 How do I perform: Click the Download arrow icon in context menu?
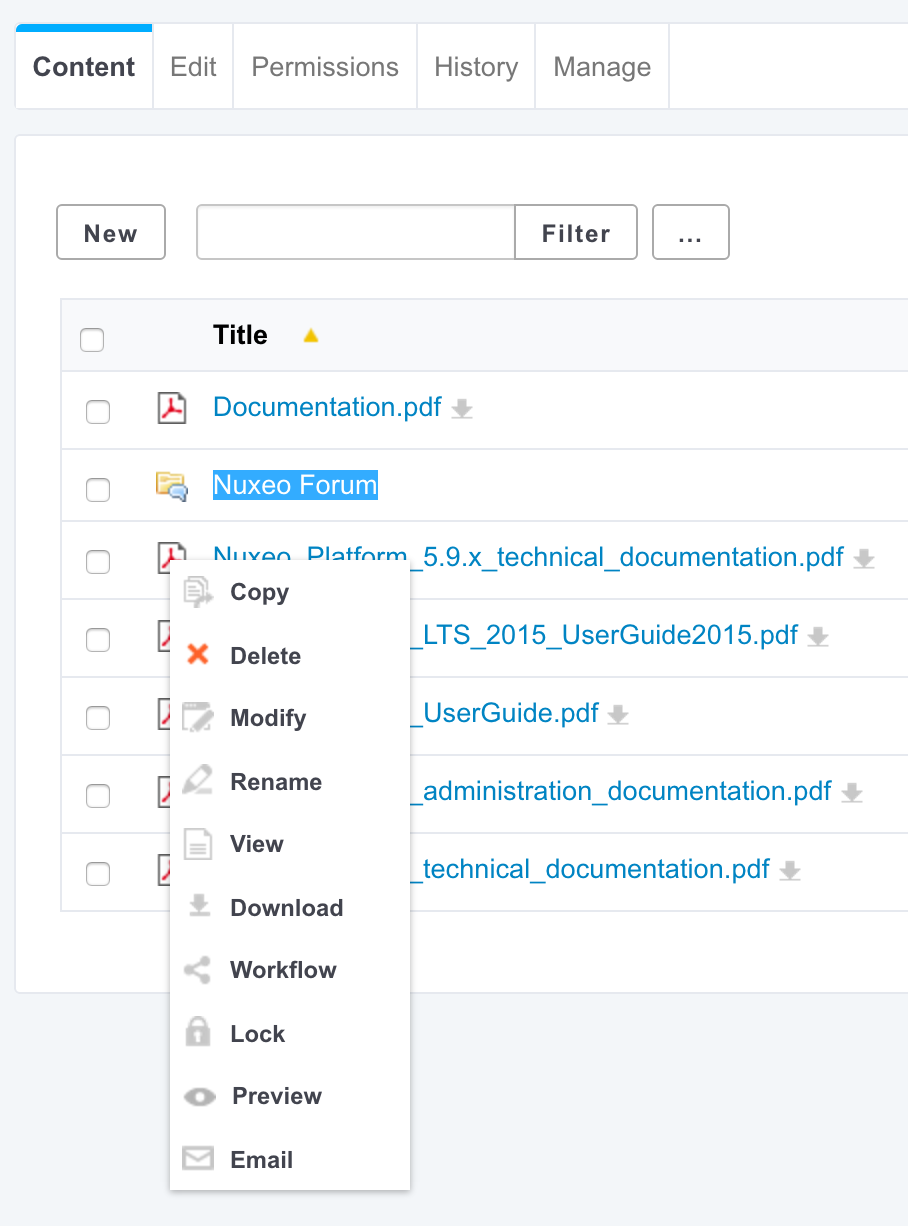199,907
